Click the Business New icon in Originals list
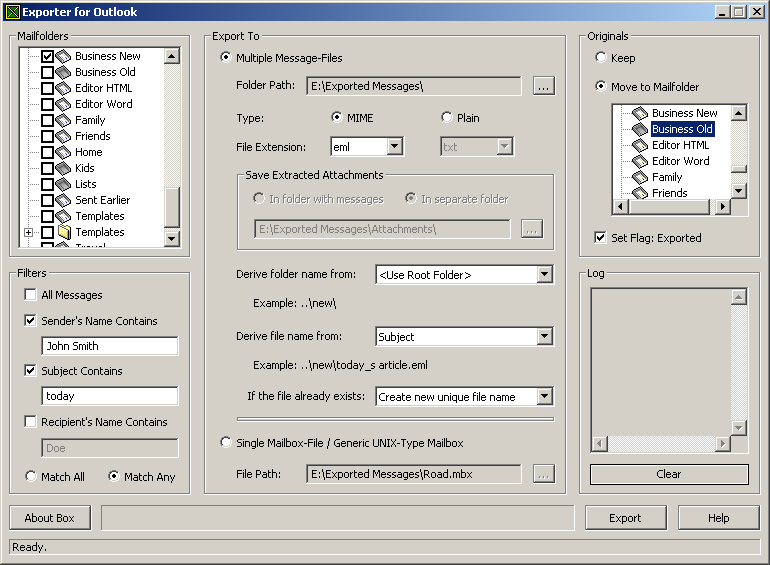This screenshot has width=770, height=565. click(x=640, y=113)
